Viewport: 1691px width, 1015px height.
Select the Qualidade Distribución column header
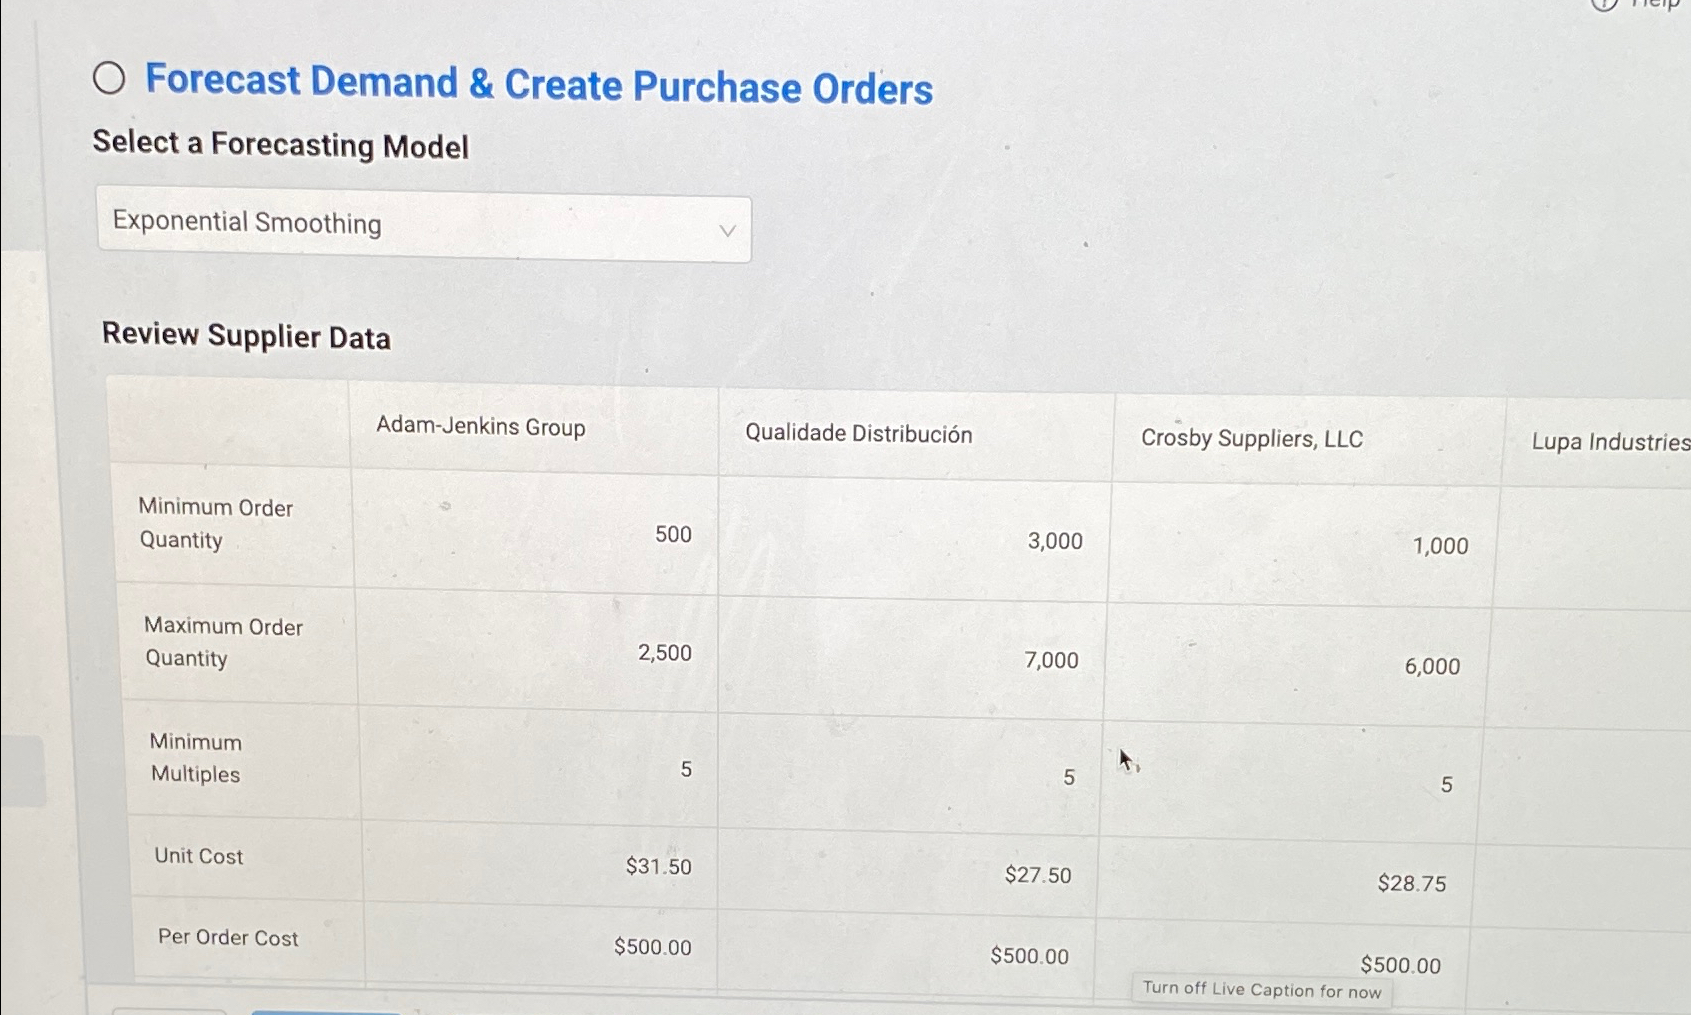click(860, 434)
